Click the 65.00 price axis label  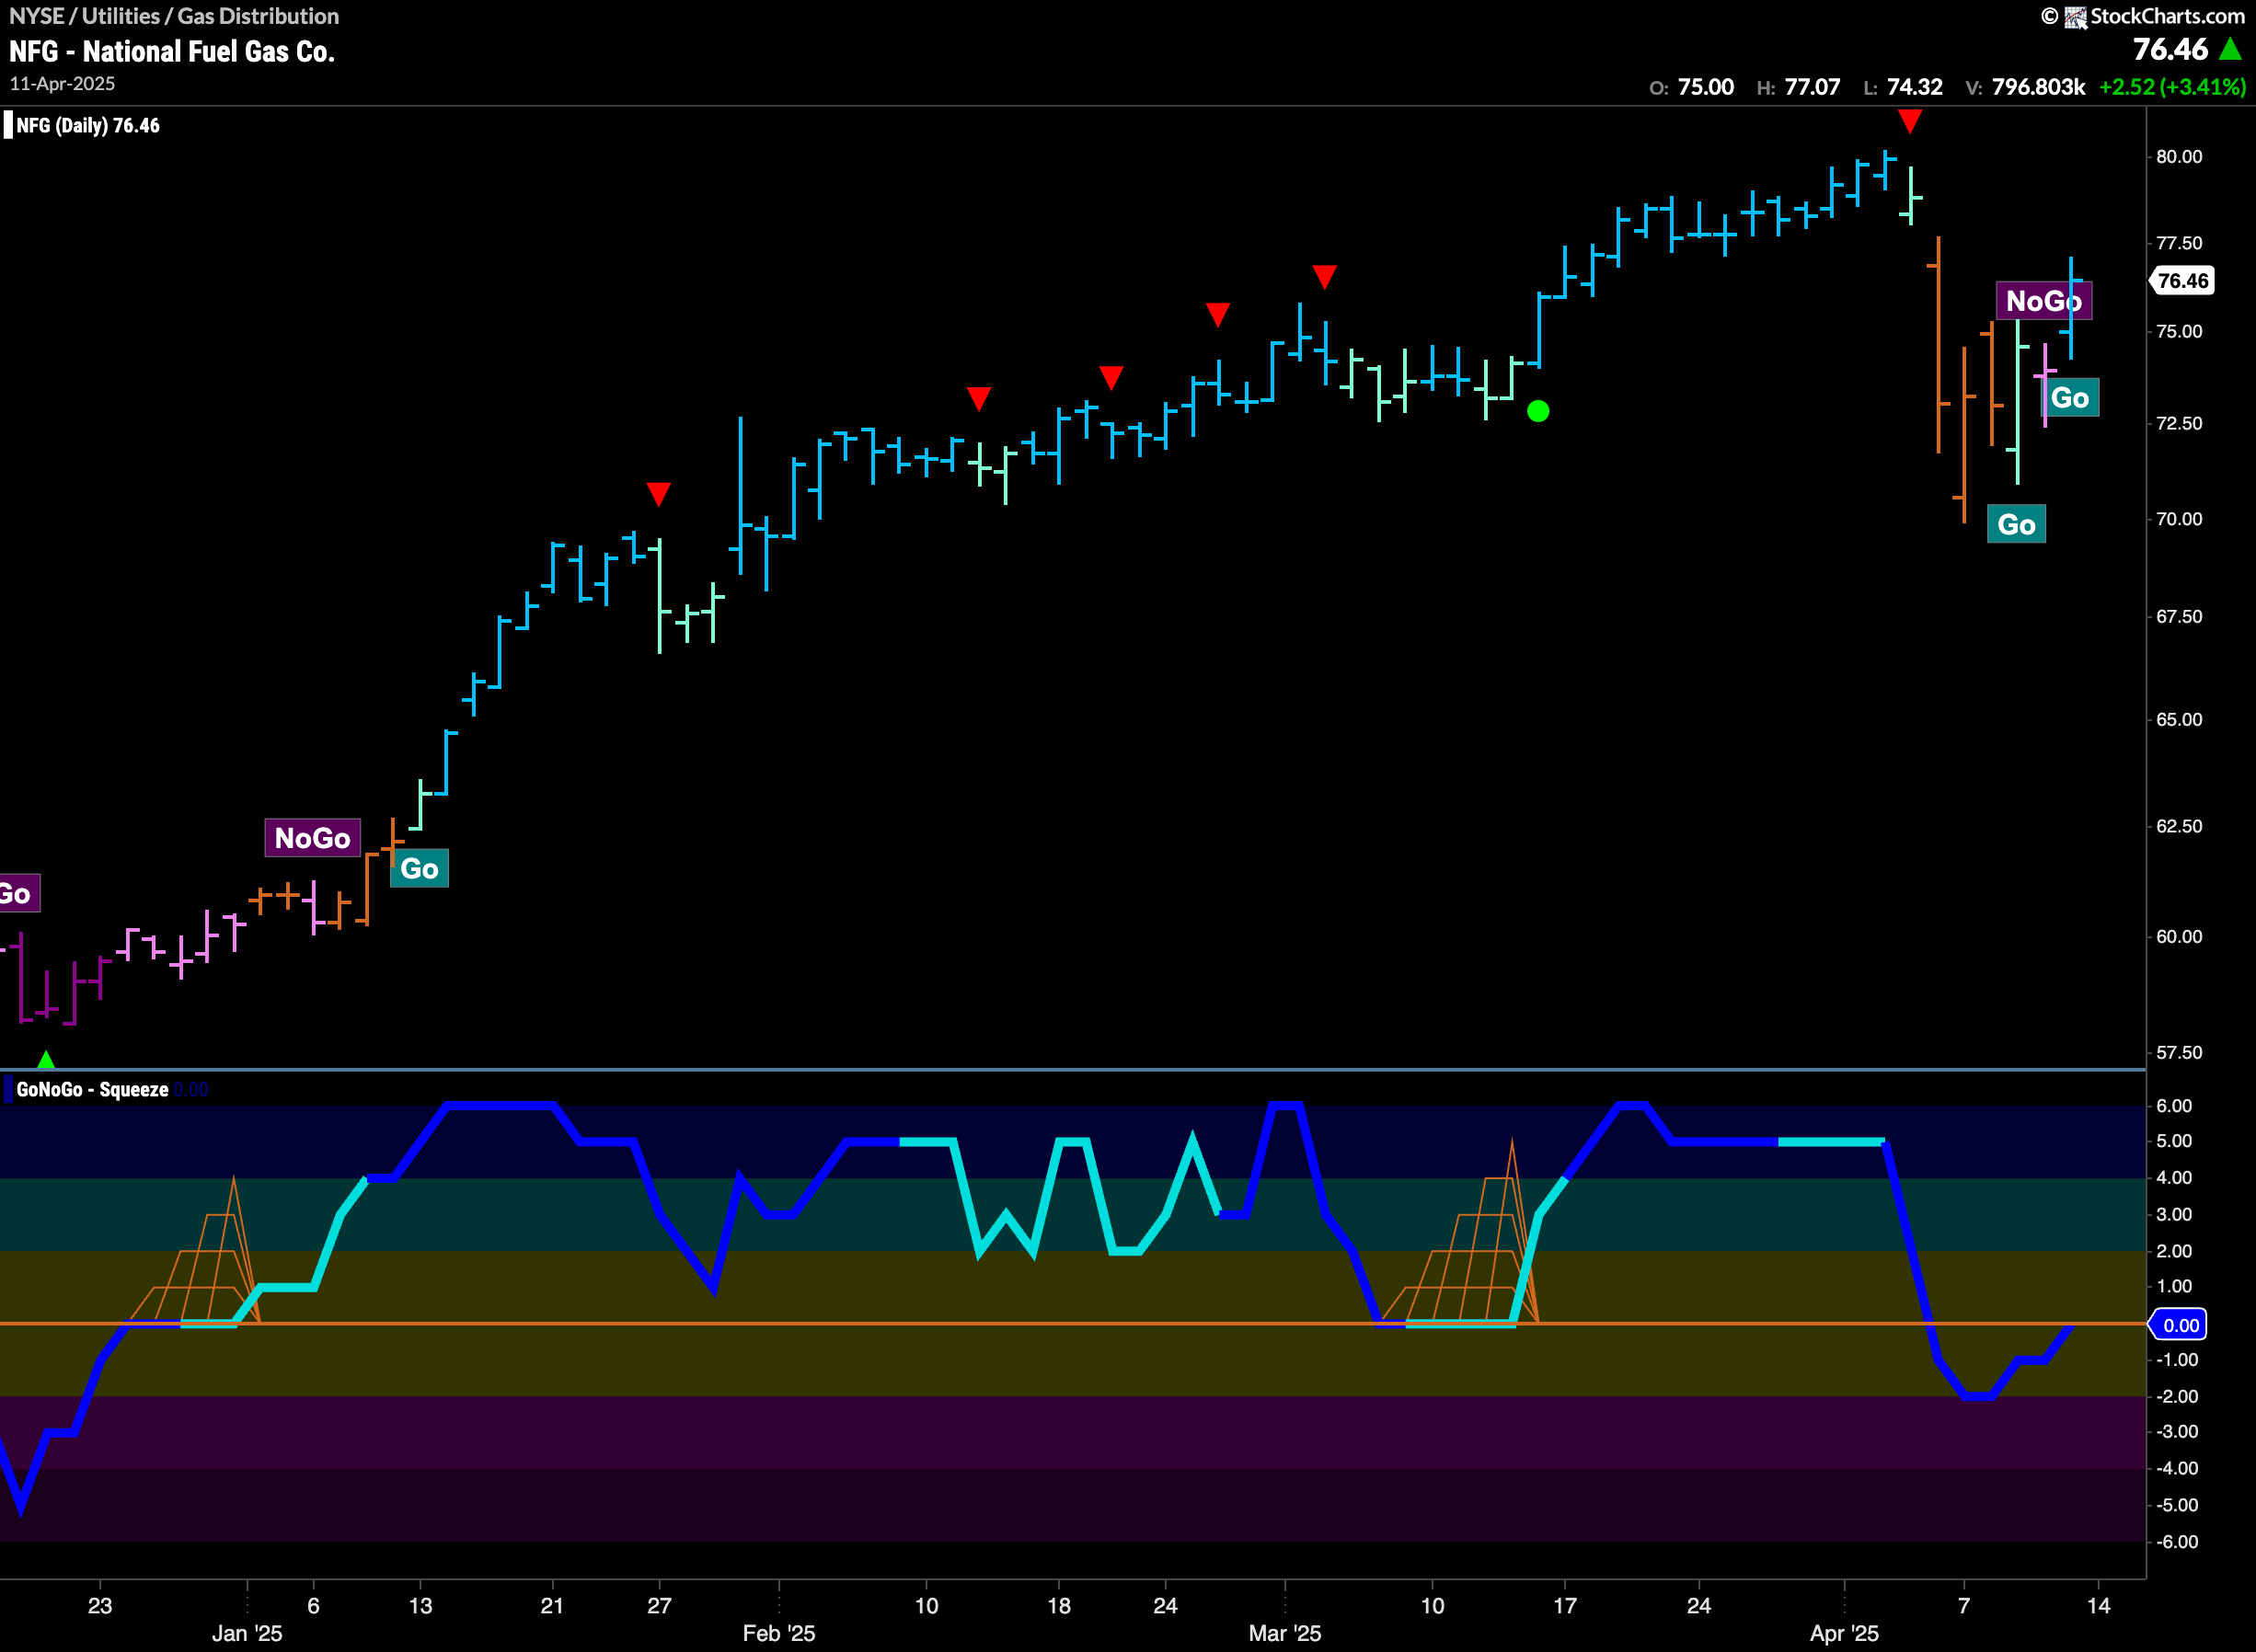(2179, 720)
